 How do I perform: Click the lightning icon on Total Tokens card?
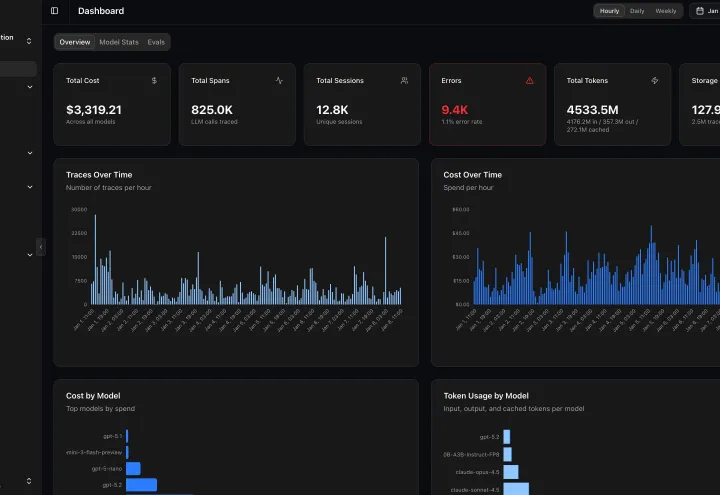[654, 80]
